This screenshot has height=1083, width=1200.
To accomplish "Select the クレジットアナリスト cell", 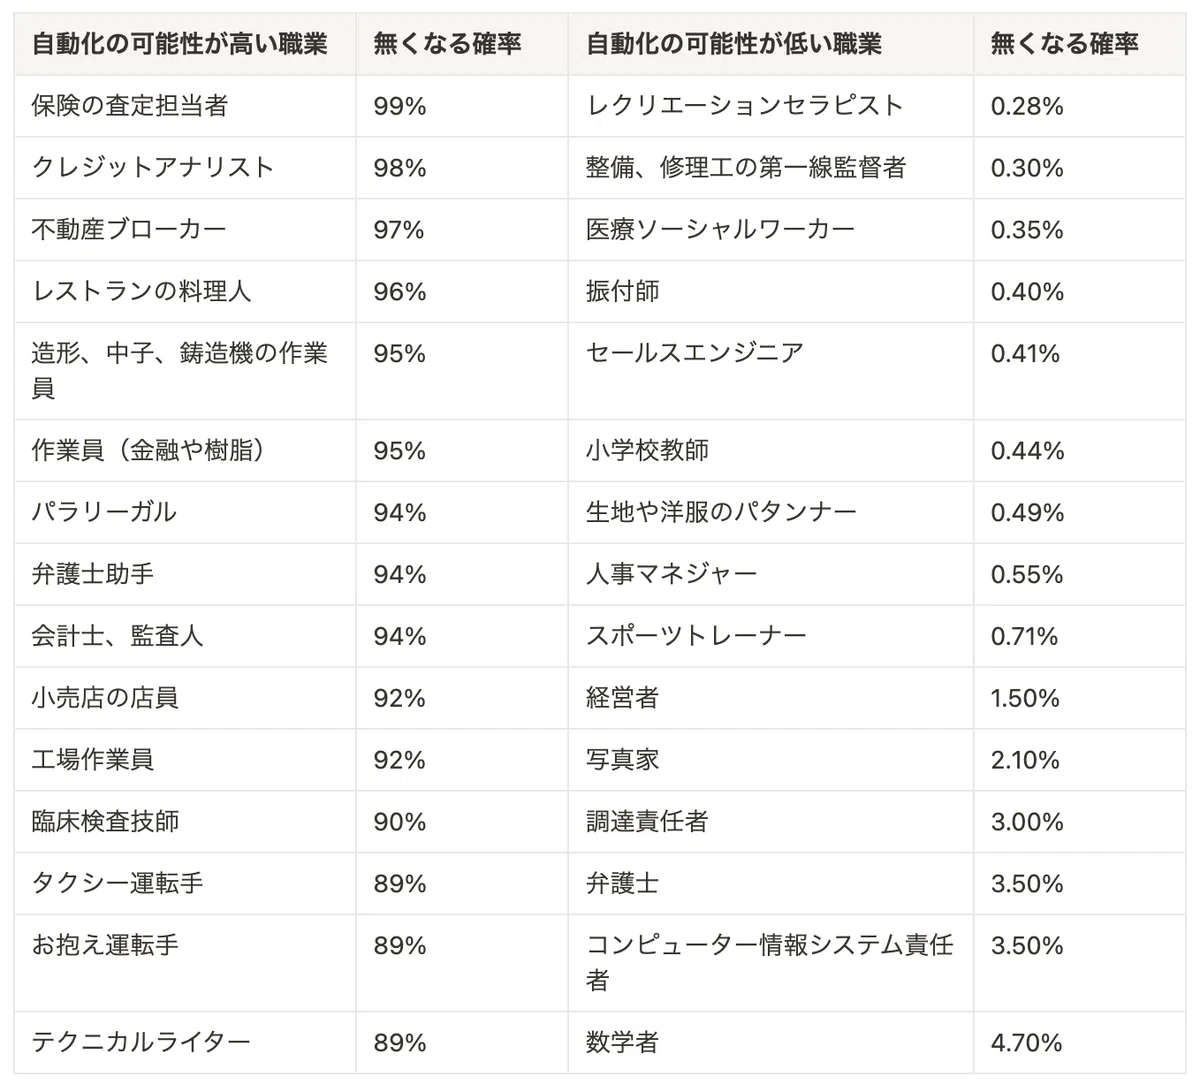I will point(185,168).
